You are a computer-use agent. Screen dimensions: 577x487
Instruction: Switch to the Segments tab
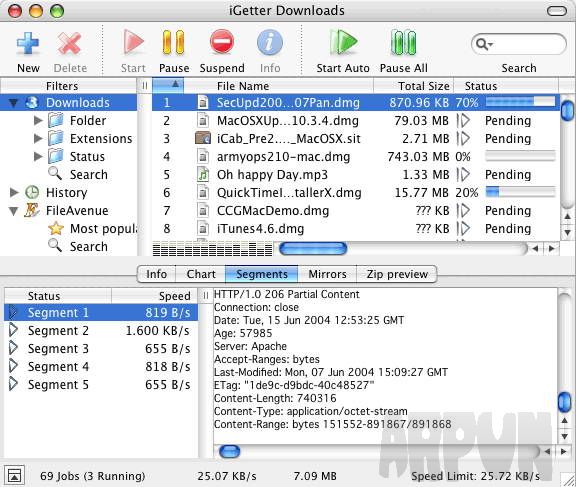[x=262, y=274]
